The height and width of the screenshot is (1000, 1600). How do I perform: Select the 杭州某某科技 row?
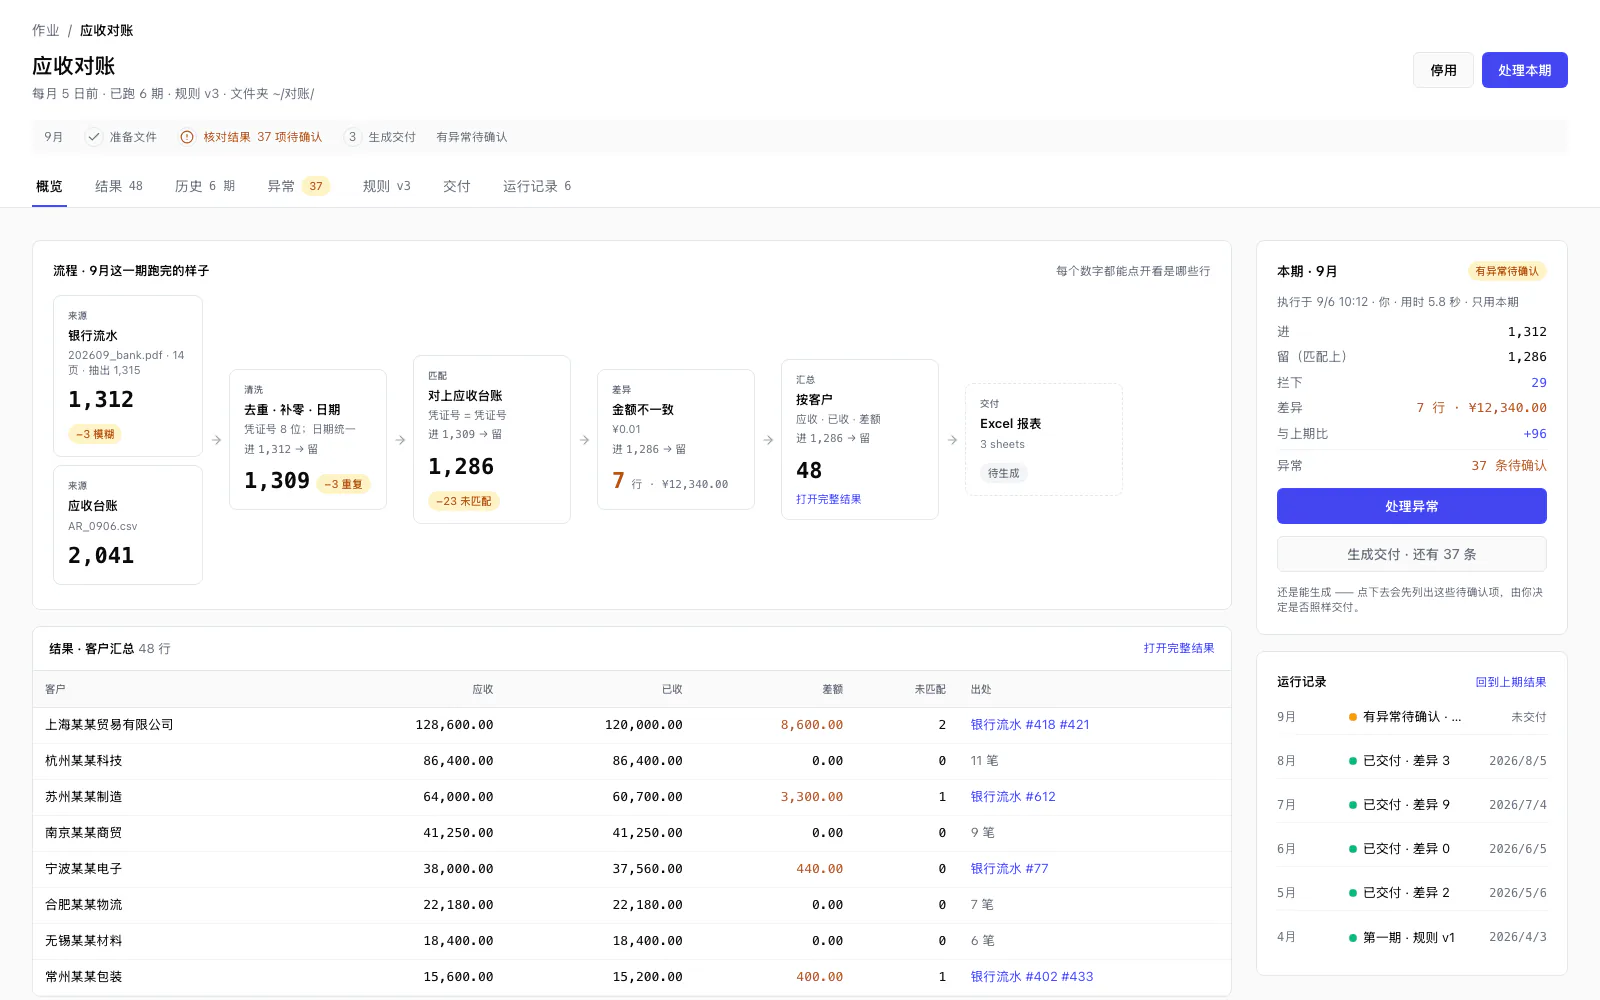pyautogui.click(x=631, y=761)
